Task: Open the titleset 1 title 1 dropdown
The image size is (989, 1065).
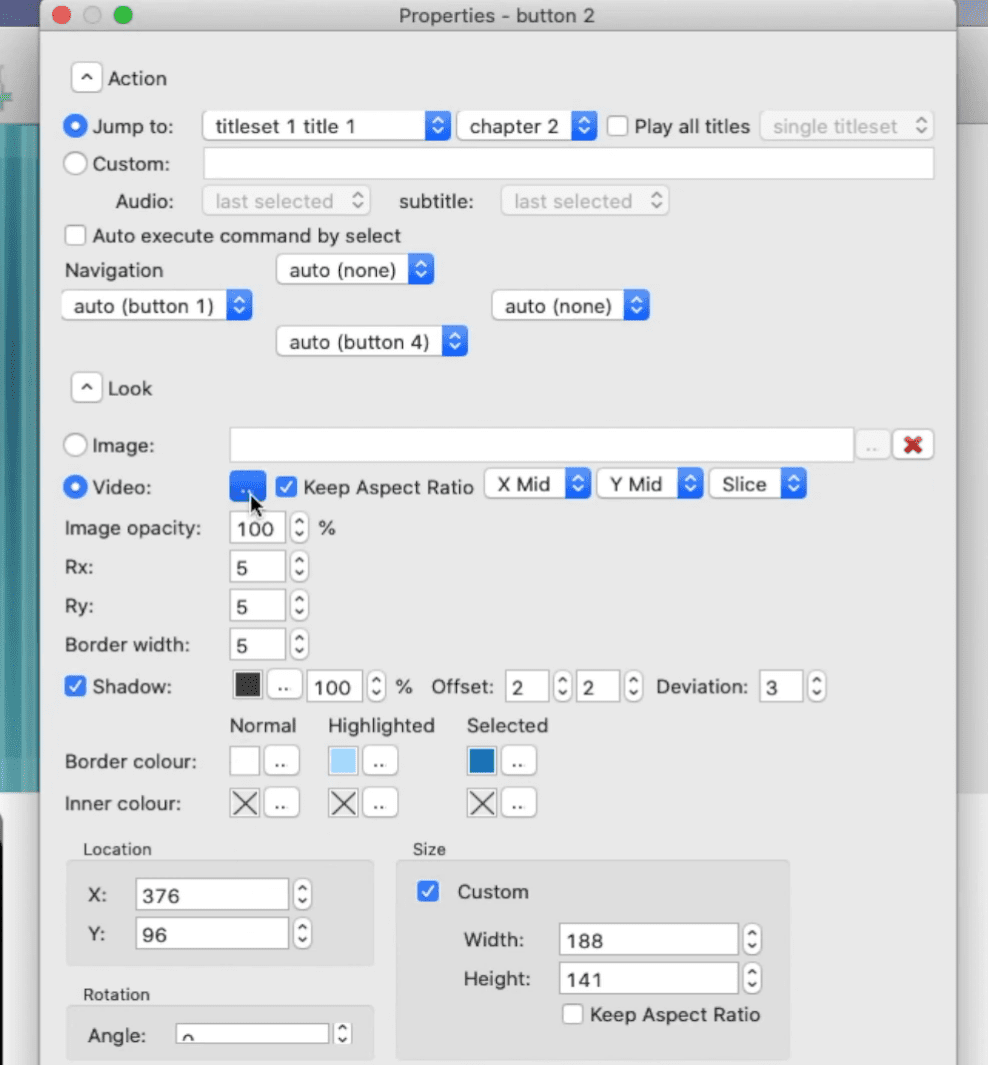Action: point(326,126)
